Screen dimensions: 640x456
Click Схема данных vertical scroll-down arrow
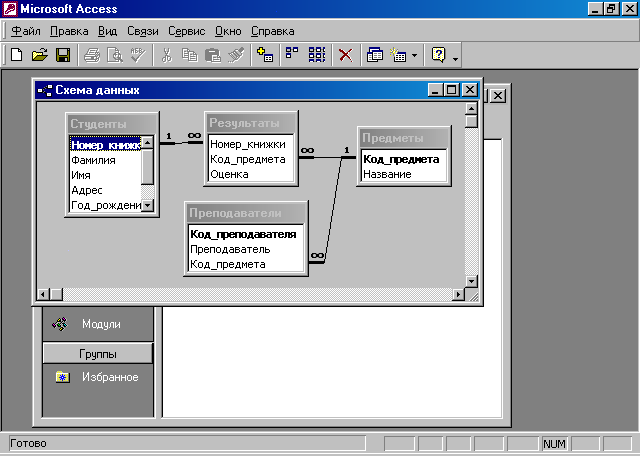coord(471,281)
